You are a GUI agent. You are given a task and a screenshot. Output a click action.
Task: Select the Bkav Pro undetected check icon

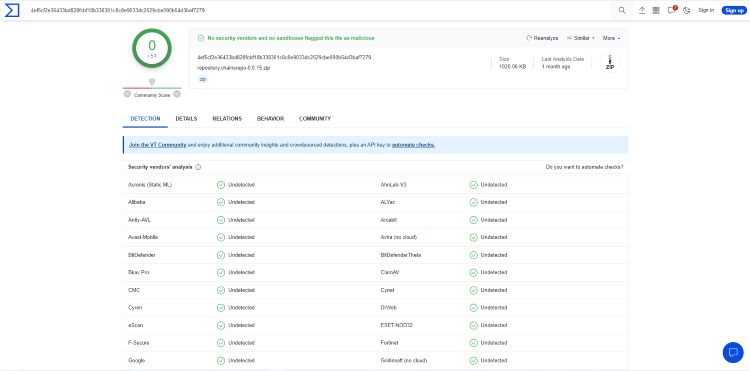click(x=221, y=273)
